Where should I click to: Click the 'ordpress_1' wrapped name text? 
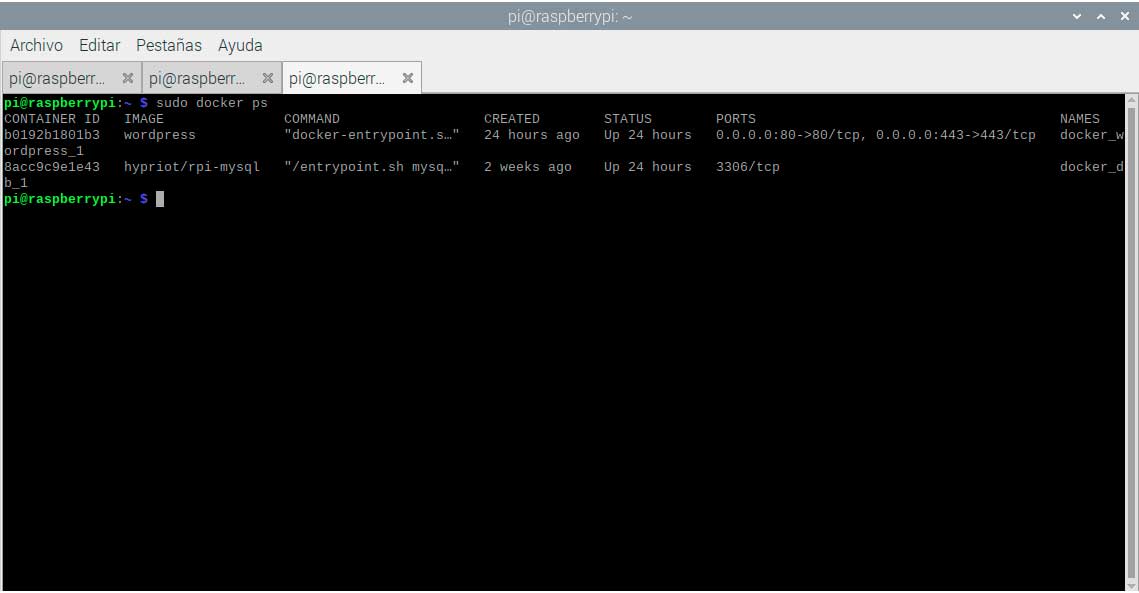pos(44,151)
